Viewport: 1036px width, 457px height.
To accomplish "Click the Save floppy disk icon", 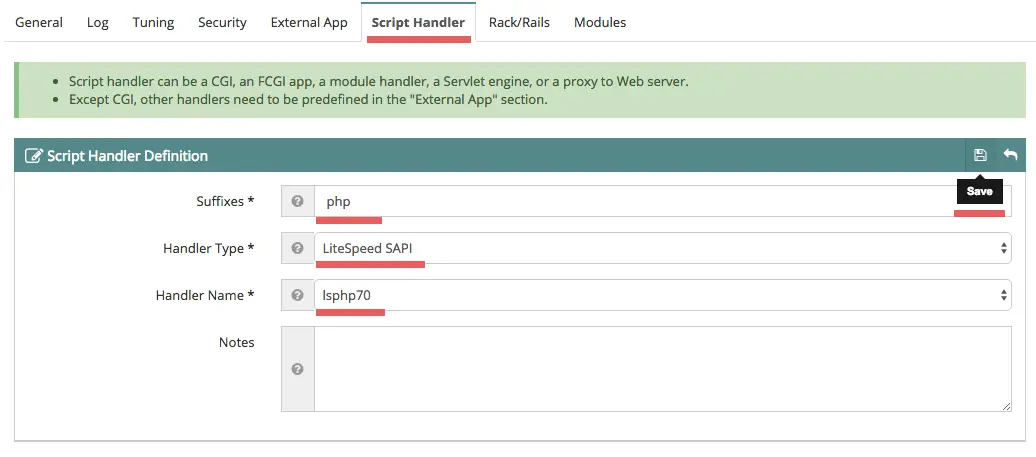I will click(x=980, y=155).
